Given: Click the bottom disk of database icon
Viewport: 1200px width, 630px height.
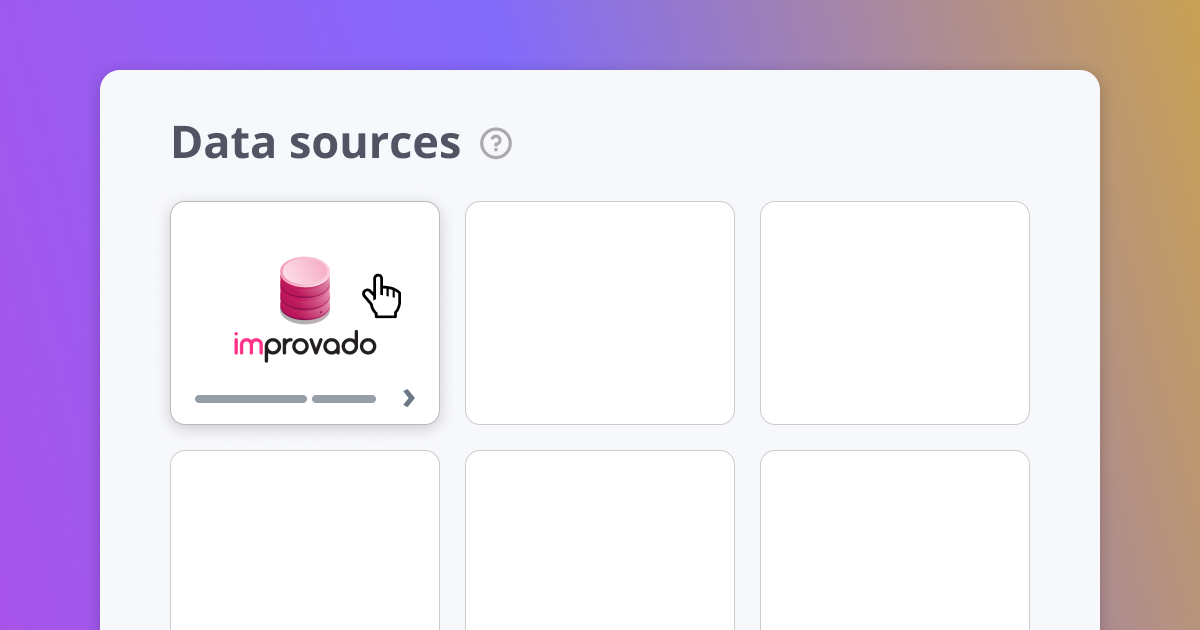Looking at the screenshot, I should click(x=305, y=314).
